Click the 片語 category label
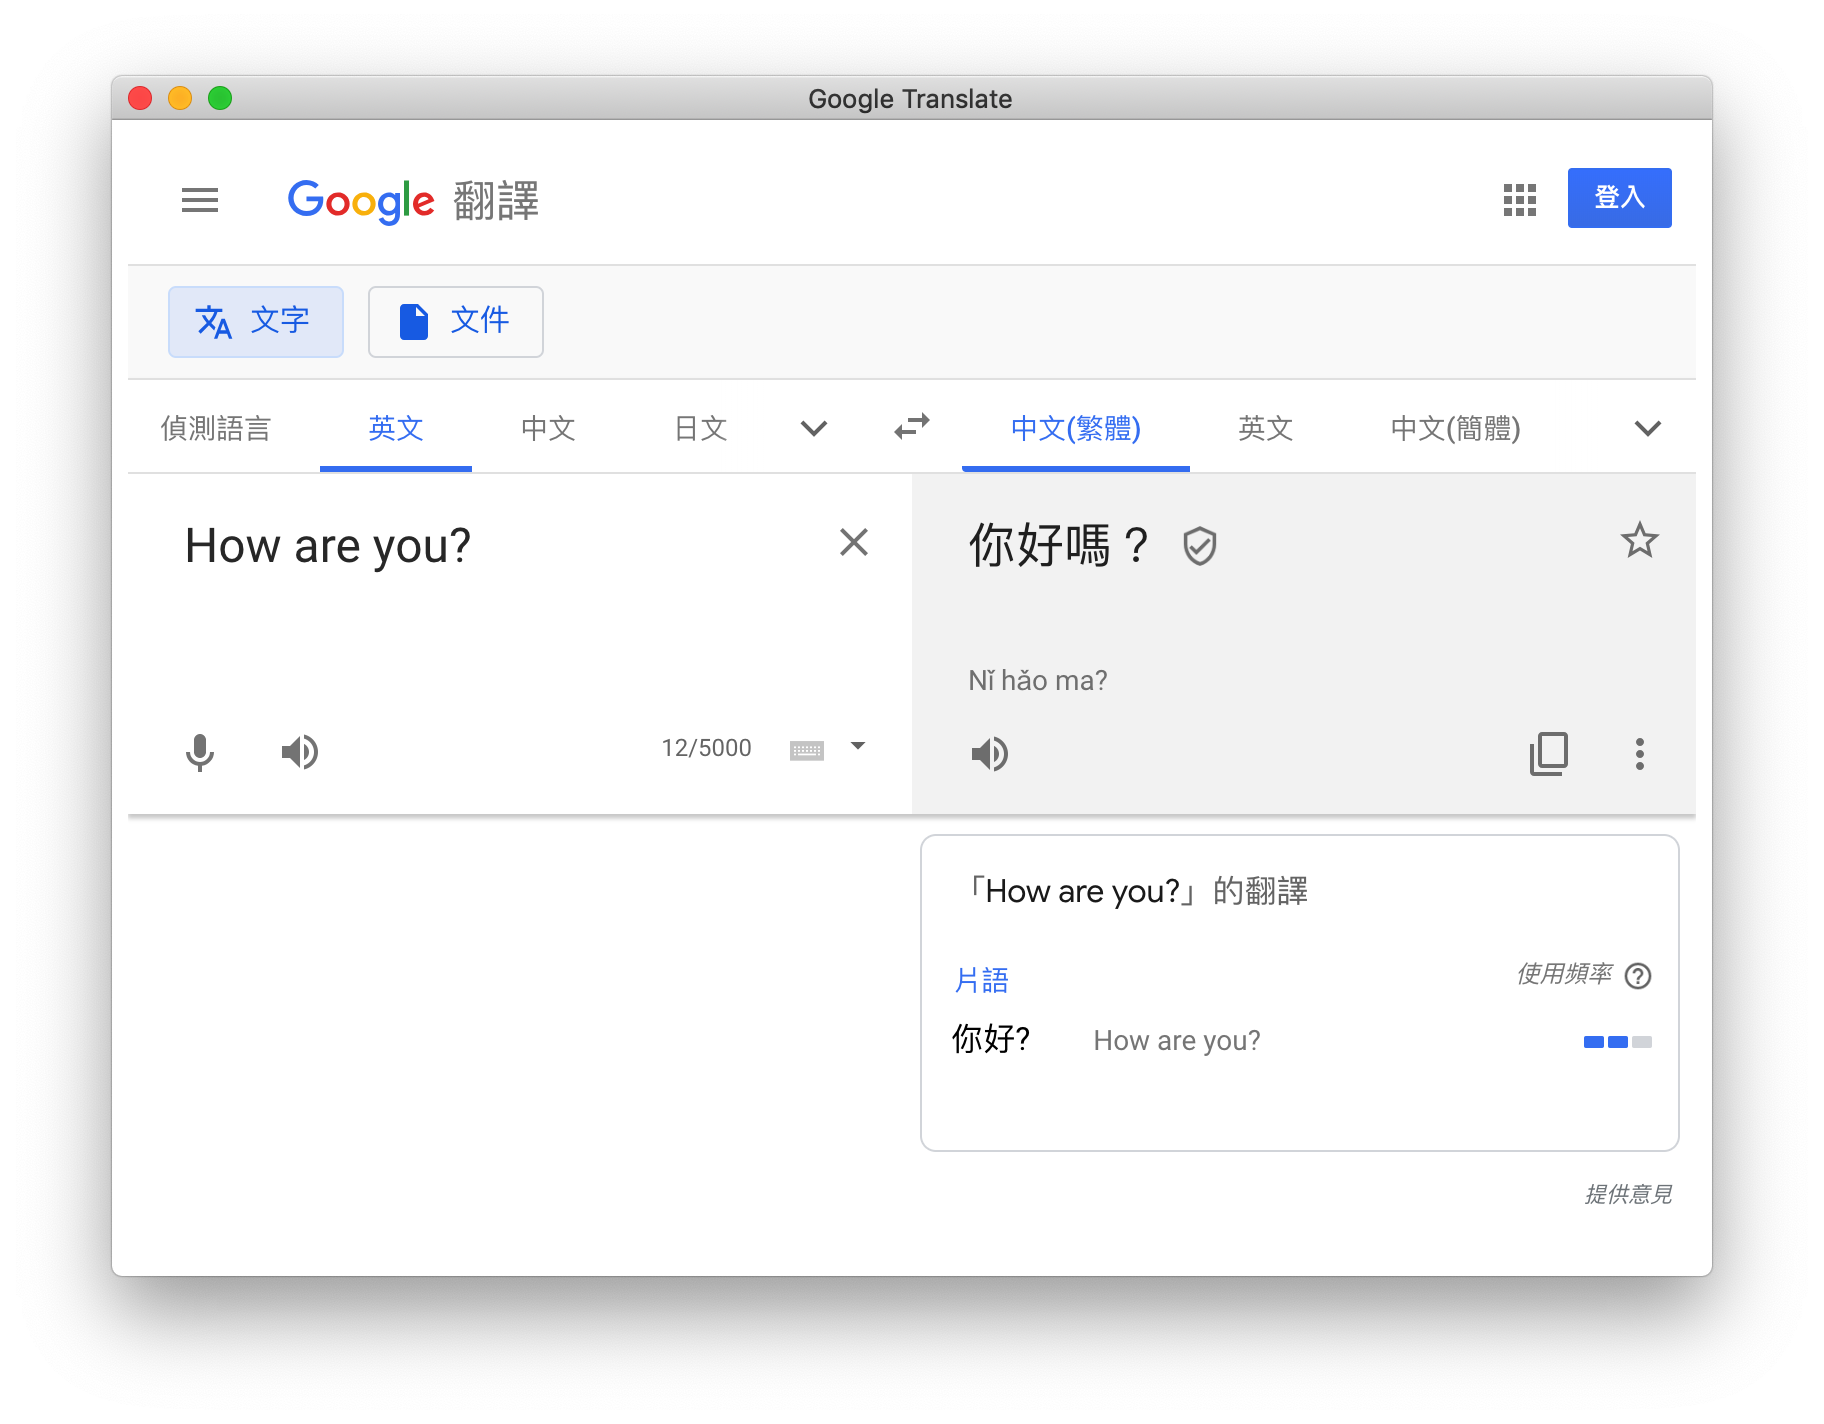This screenshot has width=1824, height=1424. (981, 980)
